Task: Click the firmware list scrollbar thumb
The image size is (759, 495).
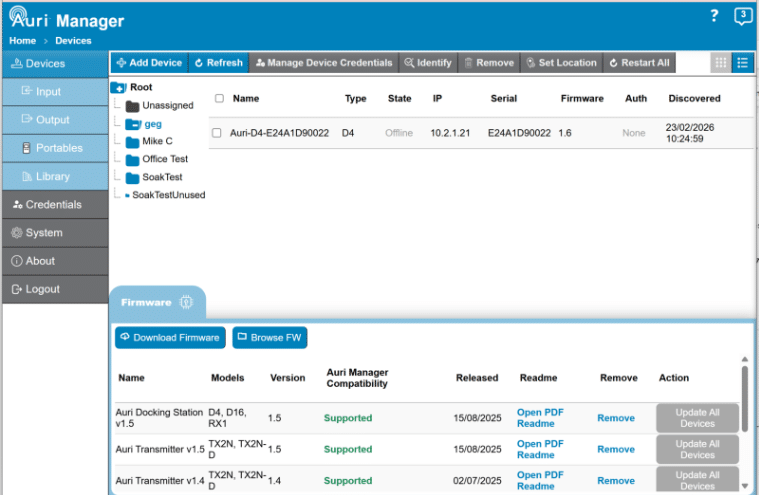Action: click(744, 398)
